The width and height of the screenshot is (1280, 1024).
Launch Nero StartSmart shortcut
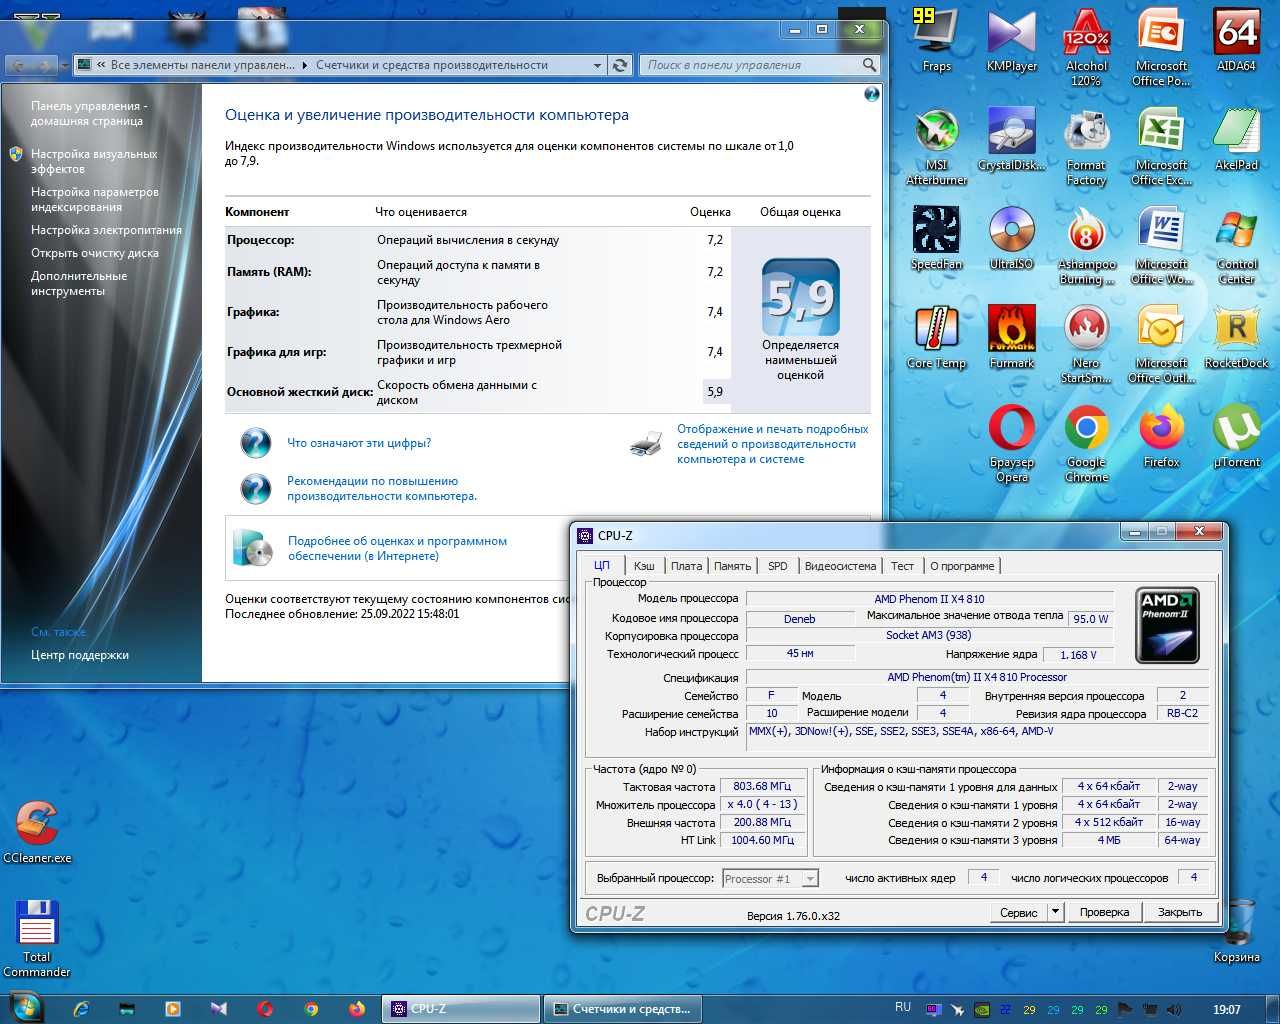pos(1086,344)
